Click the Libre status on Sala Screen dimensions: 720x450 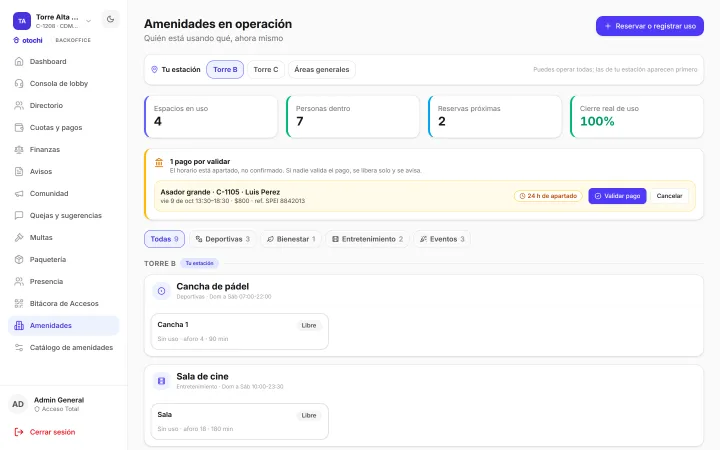pyautogui.click(x=309, y=416)
